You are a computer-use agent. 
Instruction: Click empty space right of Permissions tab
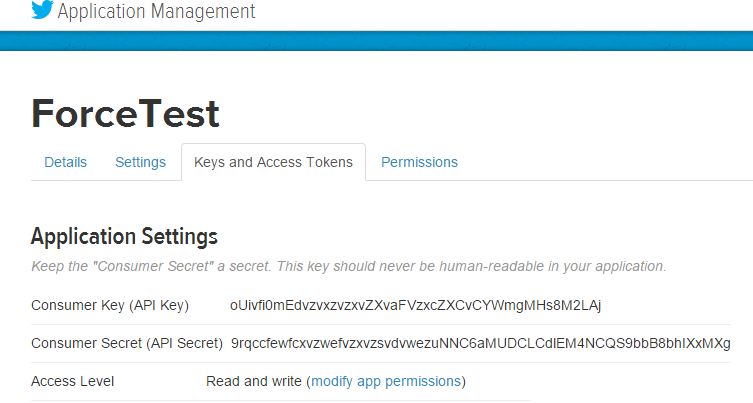point(605,162)
